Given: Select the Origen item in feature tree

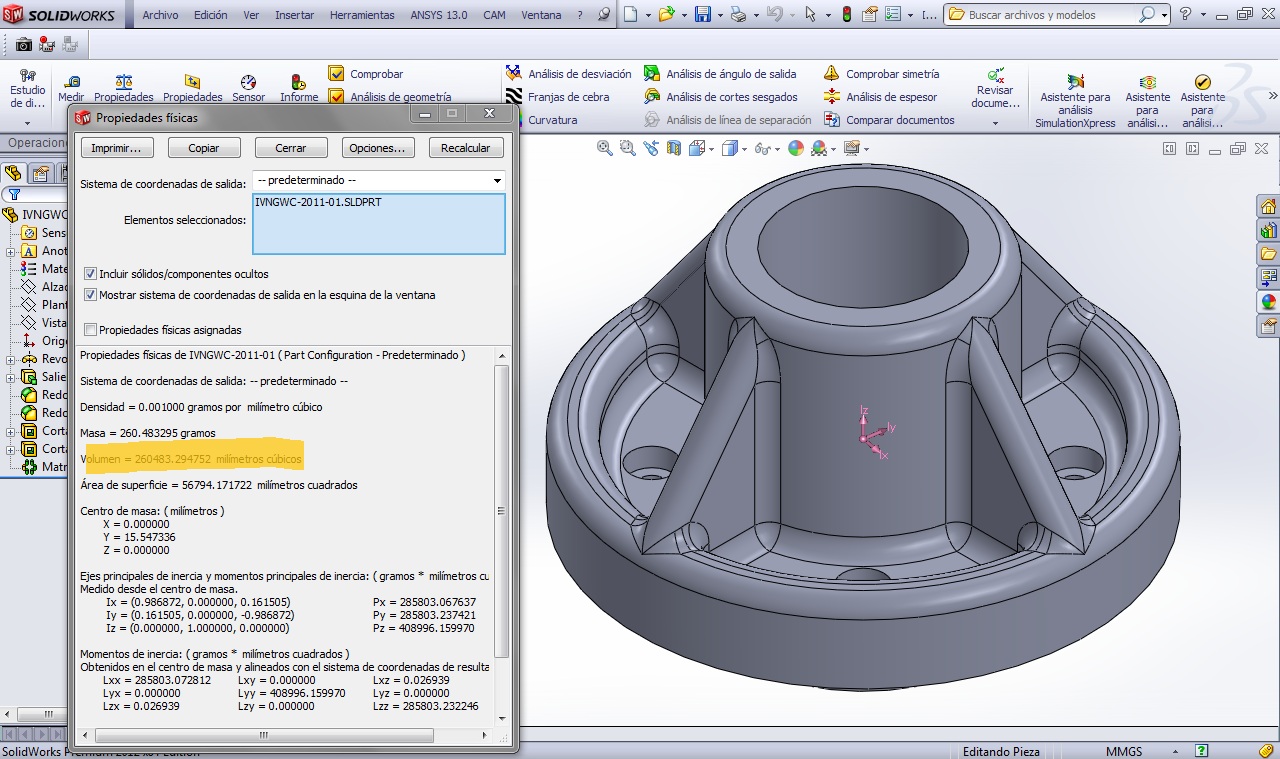Looking at the screenshot, I should tap(44, 341).
